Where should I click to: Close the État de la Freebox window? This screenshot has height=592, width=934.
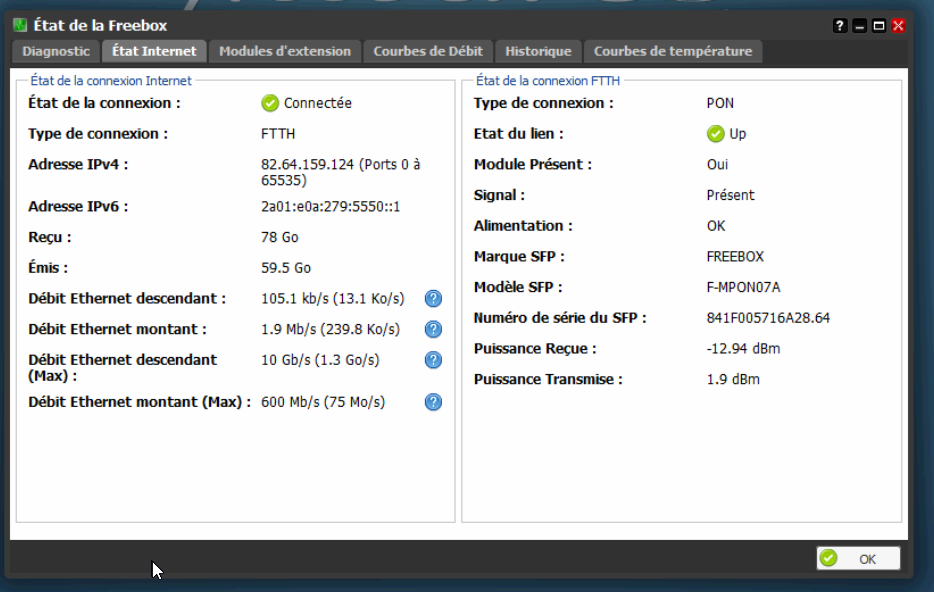pos(898,26)
